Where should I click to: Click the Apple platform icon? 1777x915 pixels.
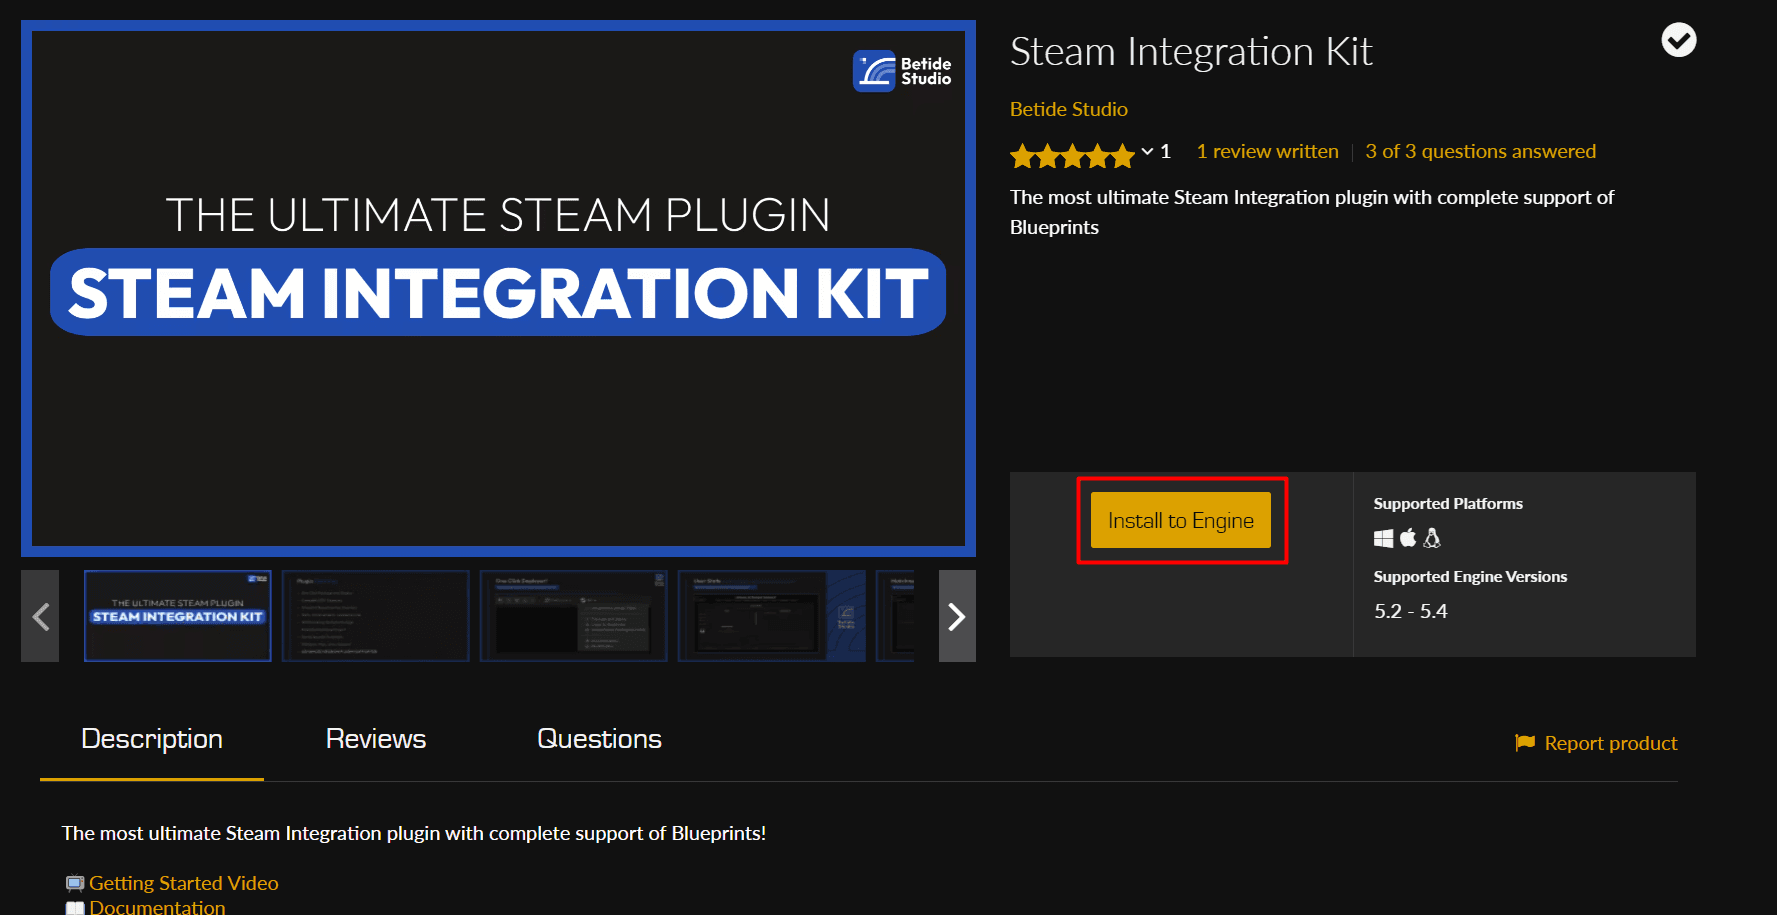[1408, 538]
